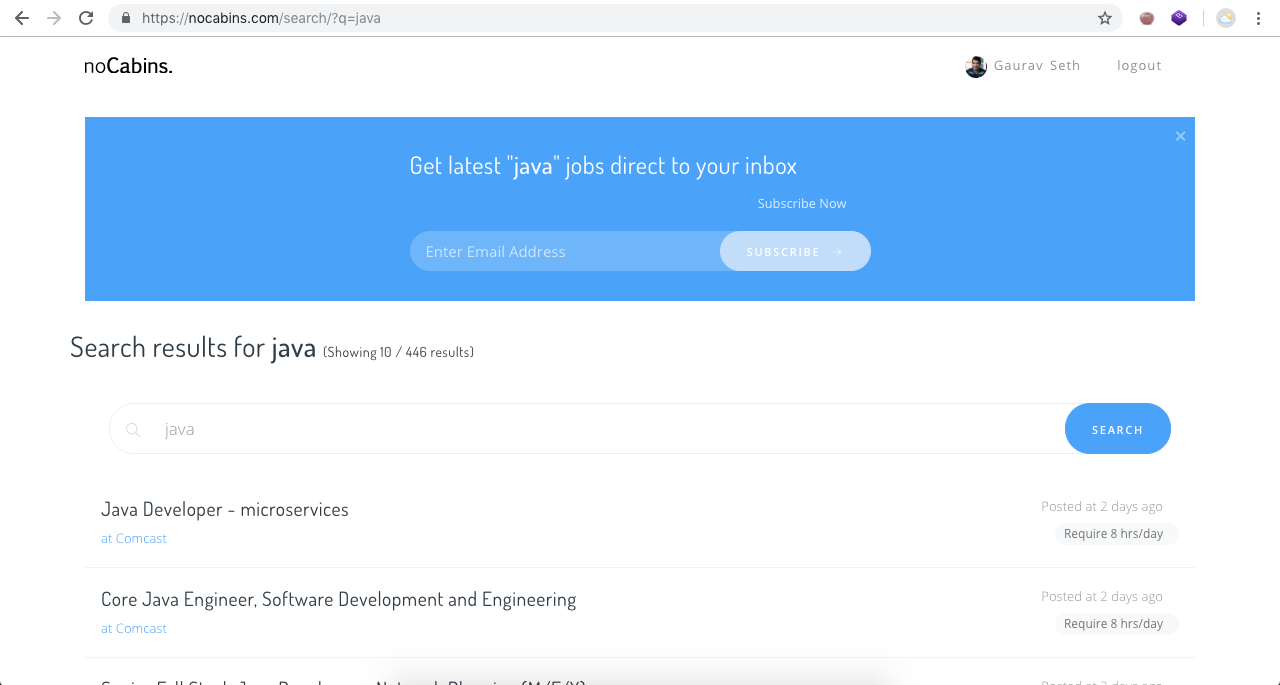Close the blue subscribe banner

[1180, 136]
